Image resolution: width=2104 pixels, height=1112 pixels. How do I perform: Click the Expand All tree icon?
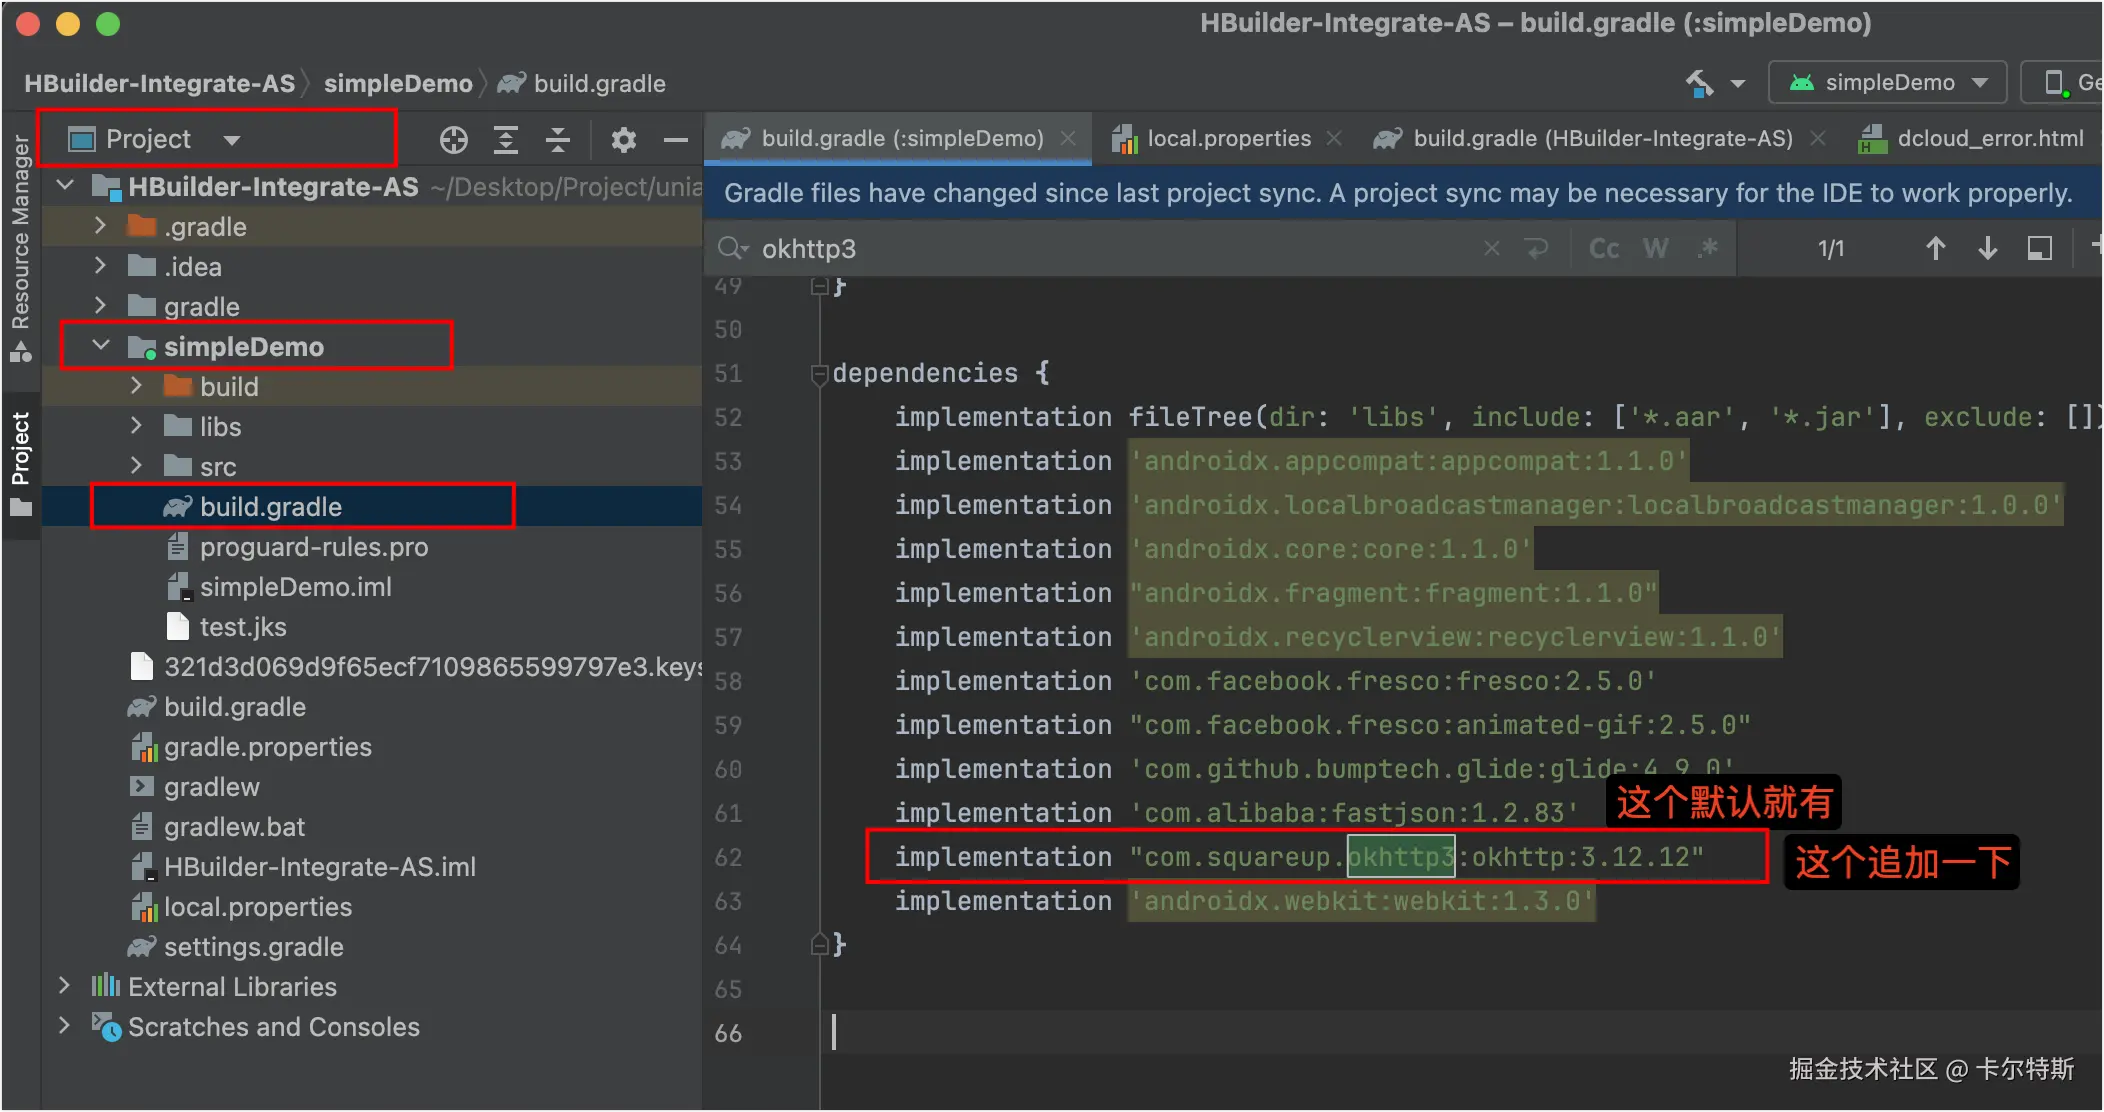(x=506, y=140)
